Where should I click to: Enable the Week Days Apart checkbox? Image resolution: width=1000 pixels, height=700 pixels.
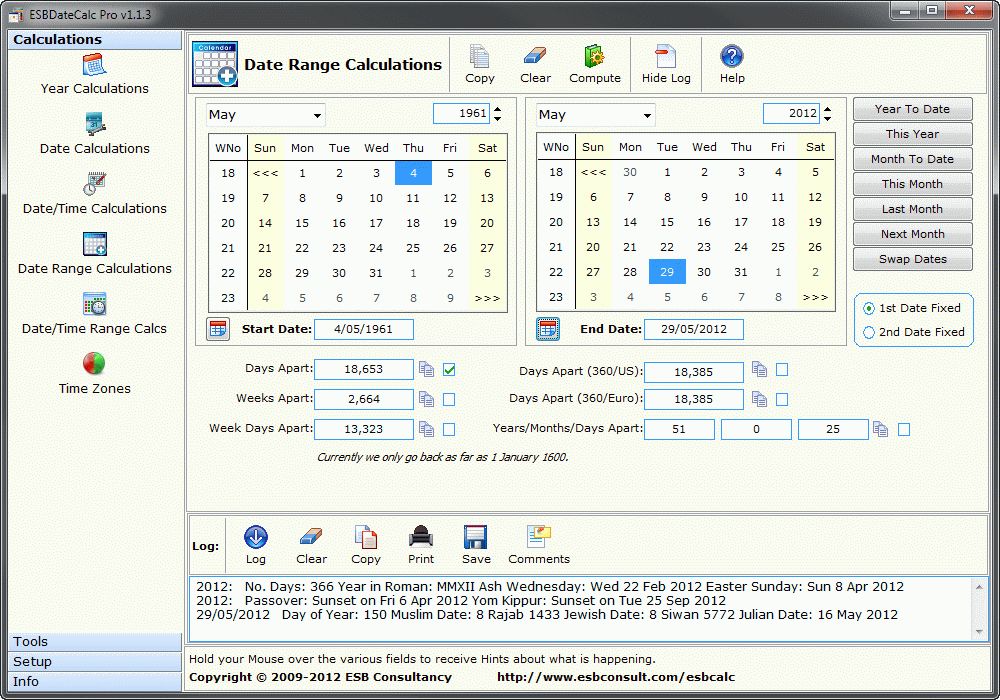tap(449, 429)
